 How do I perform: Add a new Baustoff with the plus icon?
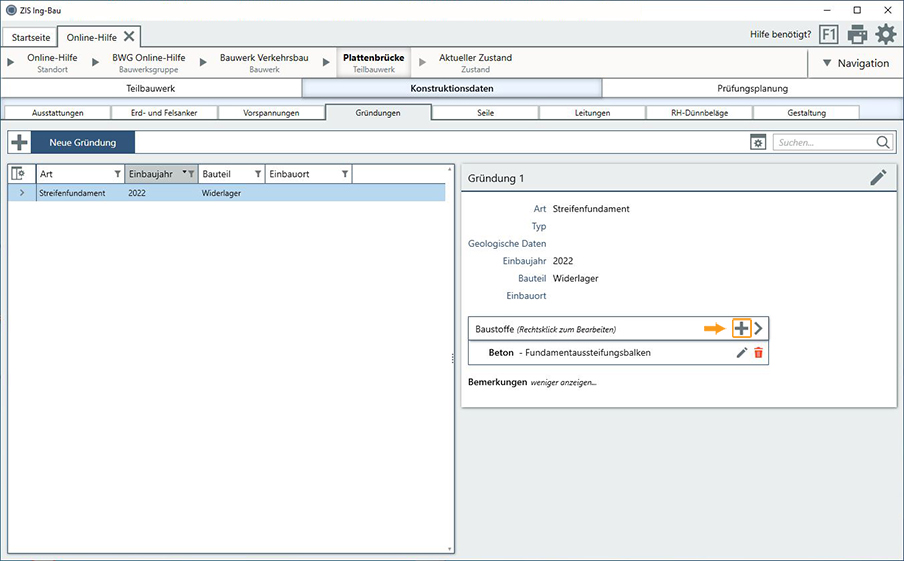tap(741, 328)
